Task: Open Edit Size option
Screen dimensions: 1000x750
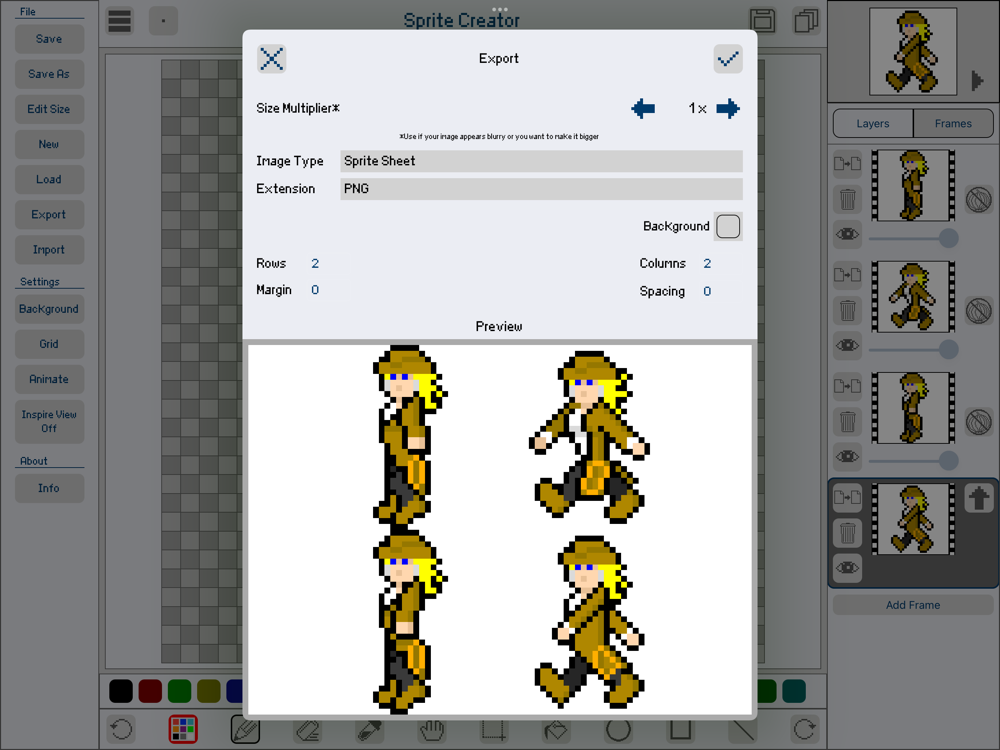Action: (x=49, y=109)
